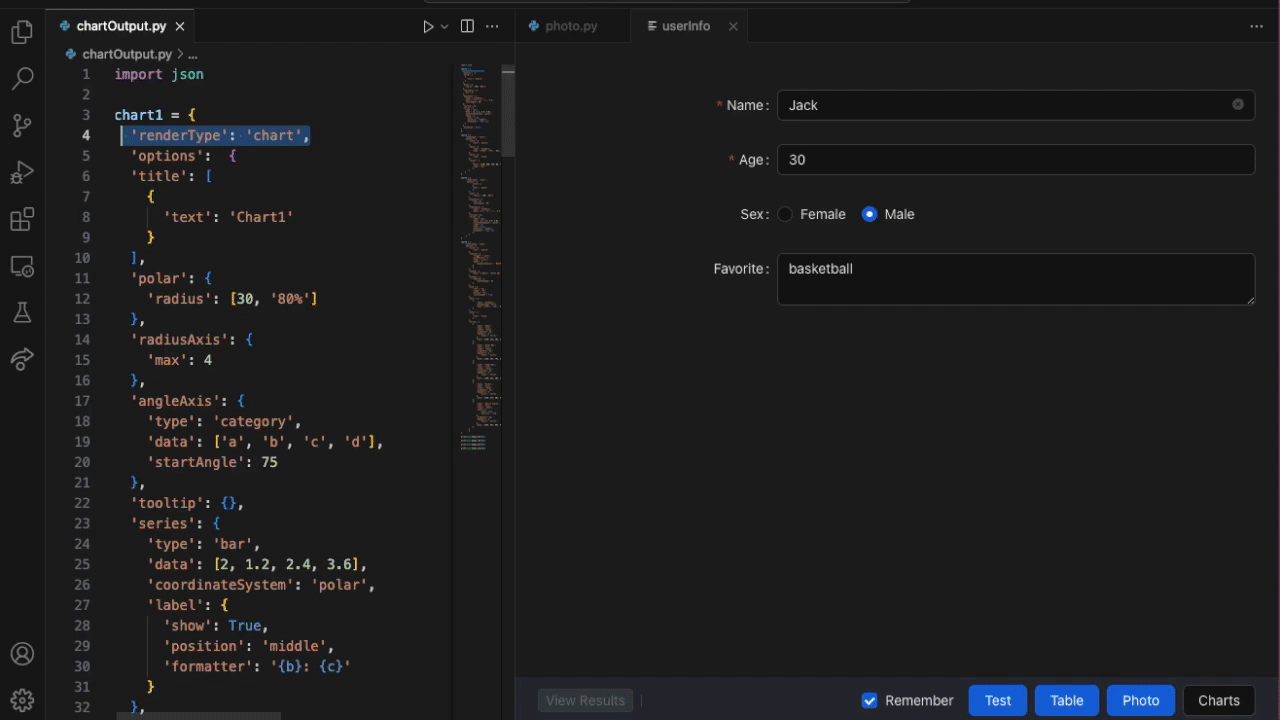Viewport: 1280px width, 720px height.
Task: Click the Table button
Action: 1067,701
